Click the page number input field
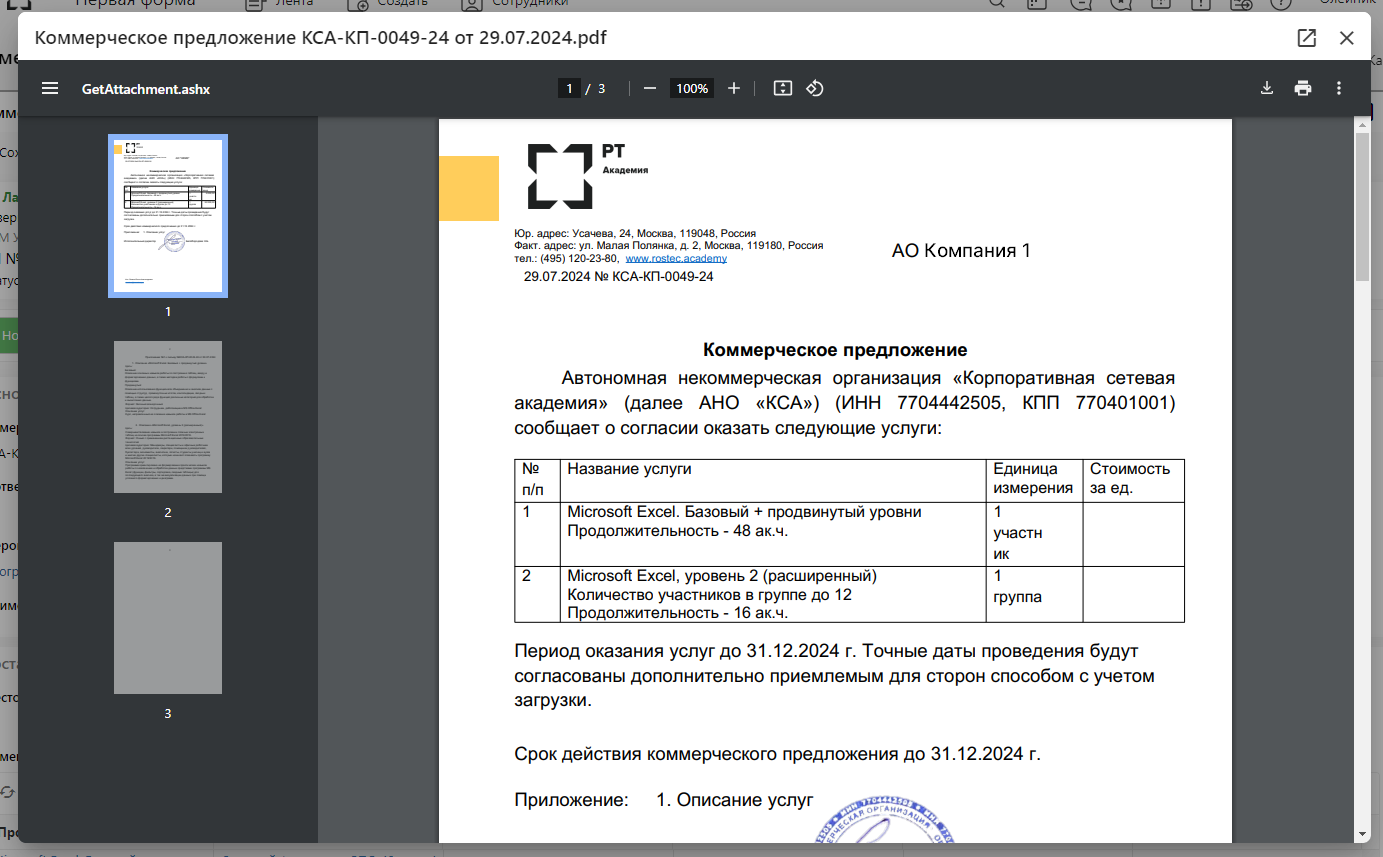Image resolution: width=1383 pixels, height=857 pixels. pos(569,88)
